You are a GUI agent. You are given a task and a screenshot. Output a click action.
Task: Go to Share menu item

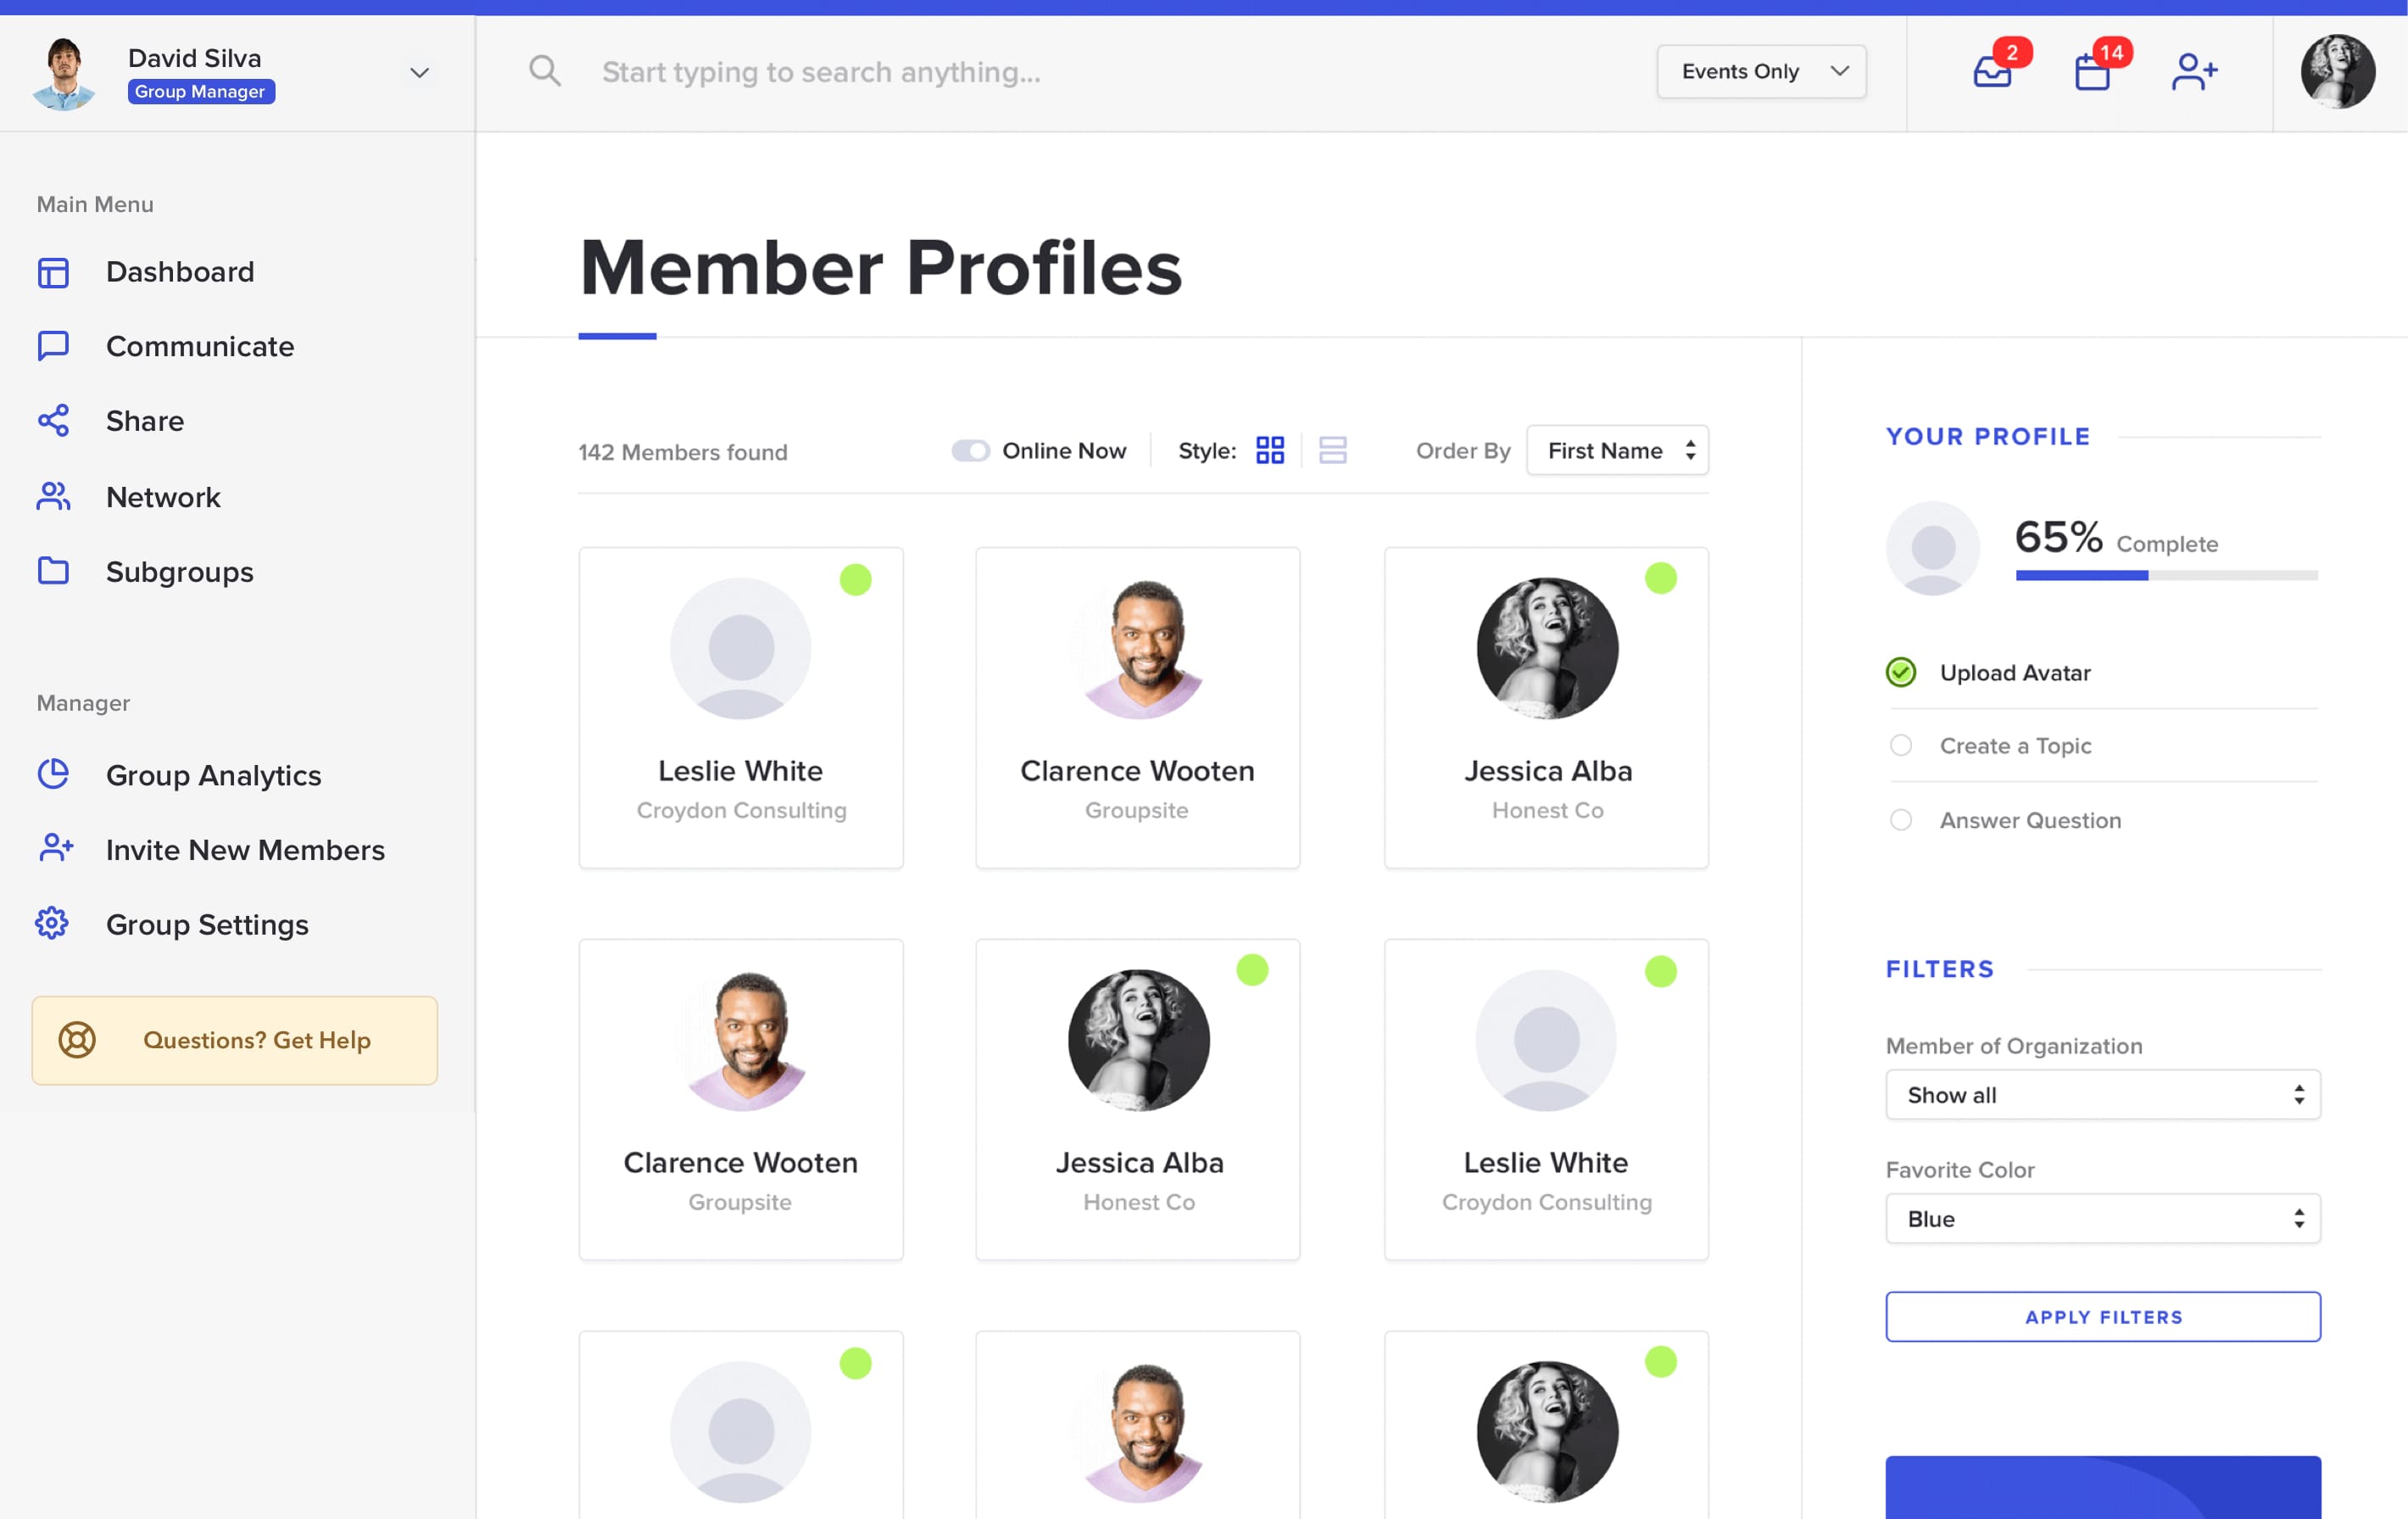(145, 421)
